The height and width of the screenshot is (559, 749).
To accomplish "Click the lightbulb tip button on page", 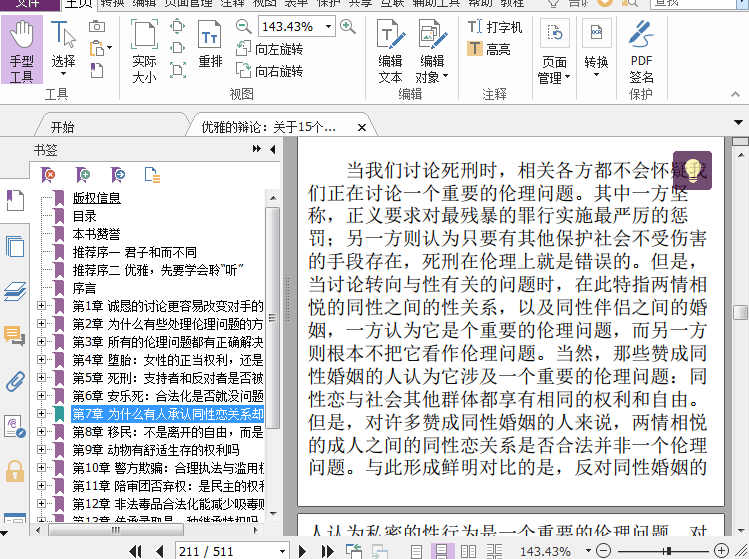I will tap(692, 171).
